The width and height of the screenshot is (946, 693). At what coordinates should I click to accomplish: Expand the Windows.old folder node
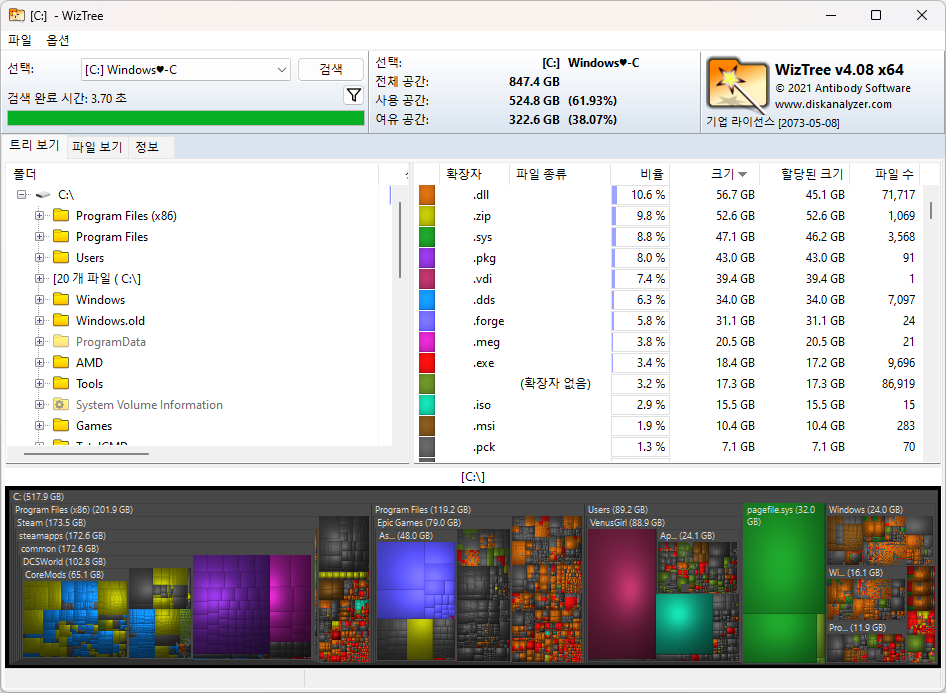click(39, 320)
